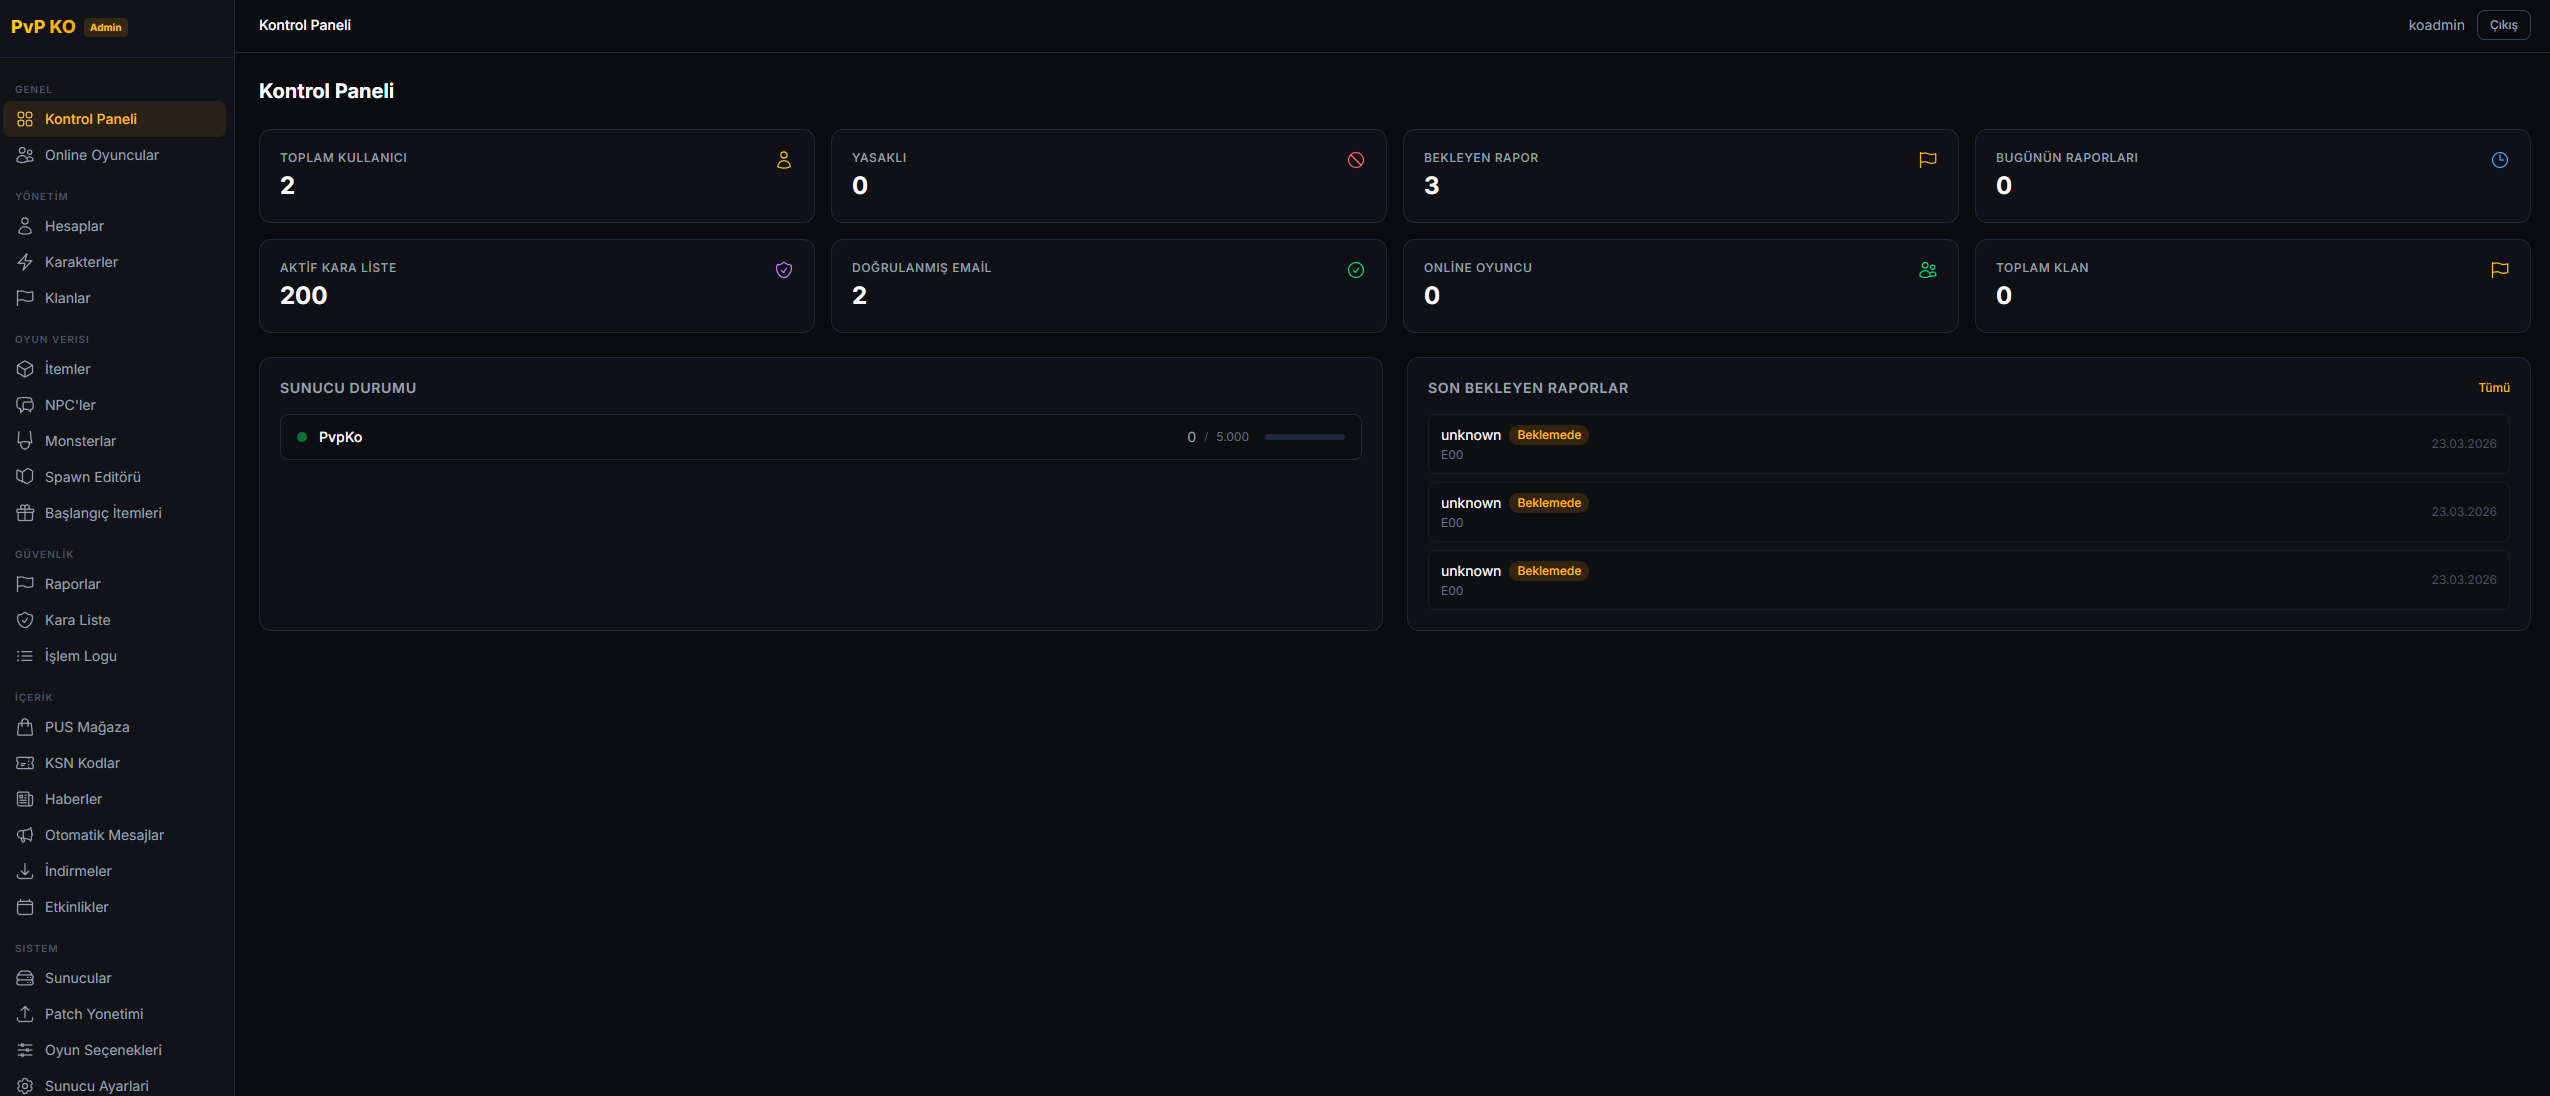Image resolution: width=2550 pixels, height=1096 pixels.
Task: Open the first unknown Beklemede report
Action: point(1968,444)
